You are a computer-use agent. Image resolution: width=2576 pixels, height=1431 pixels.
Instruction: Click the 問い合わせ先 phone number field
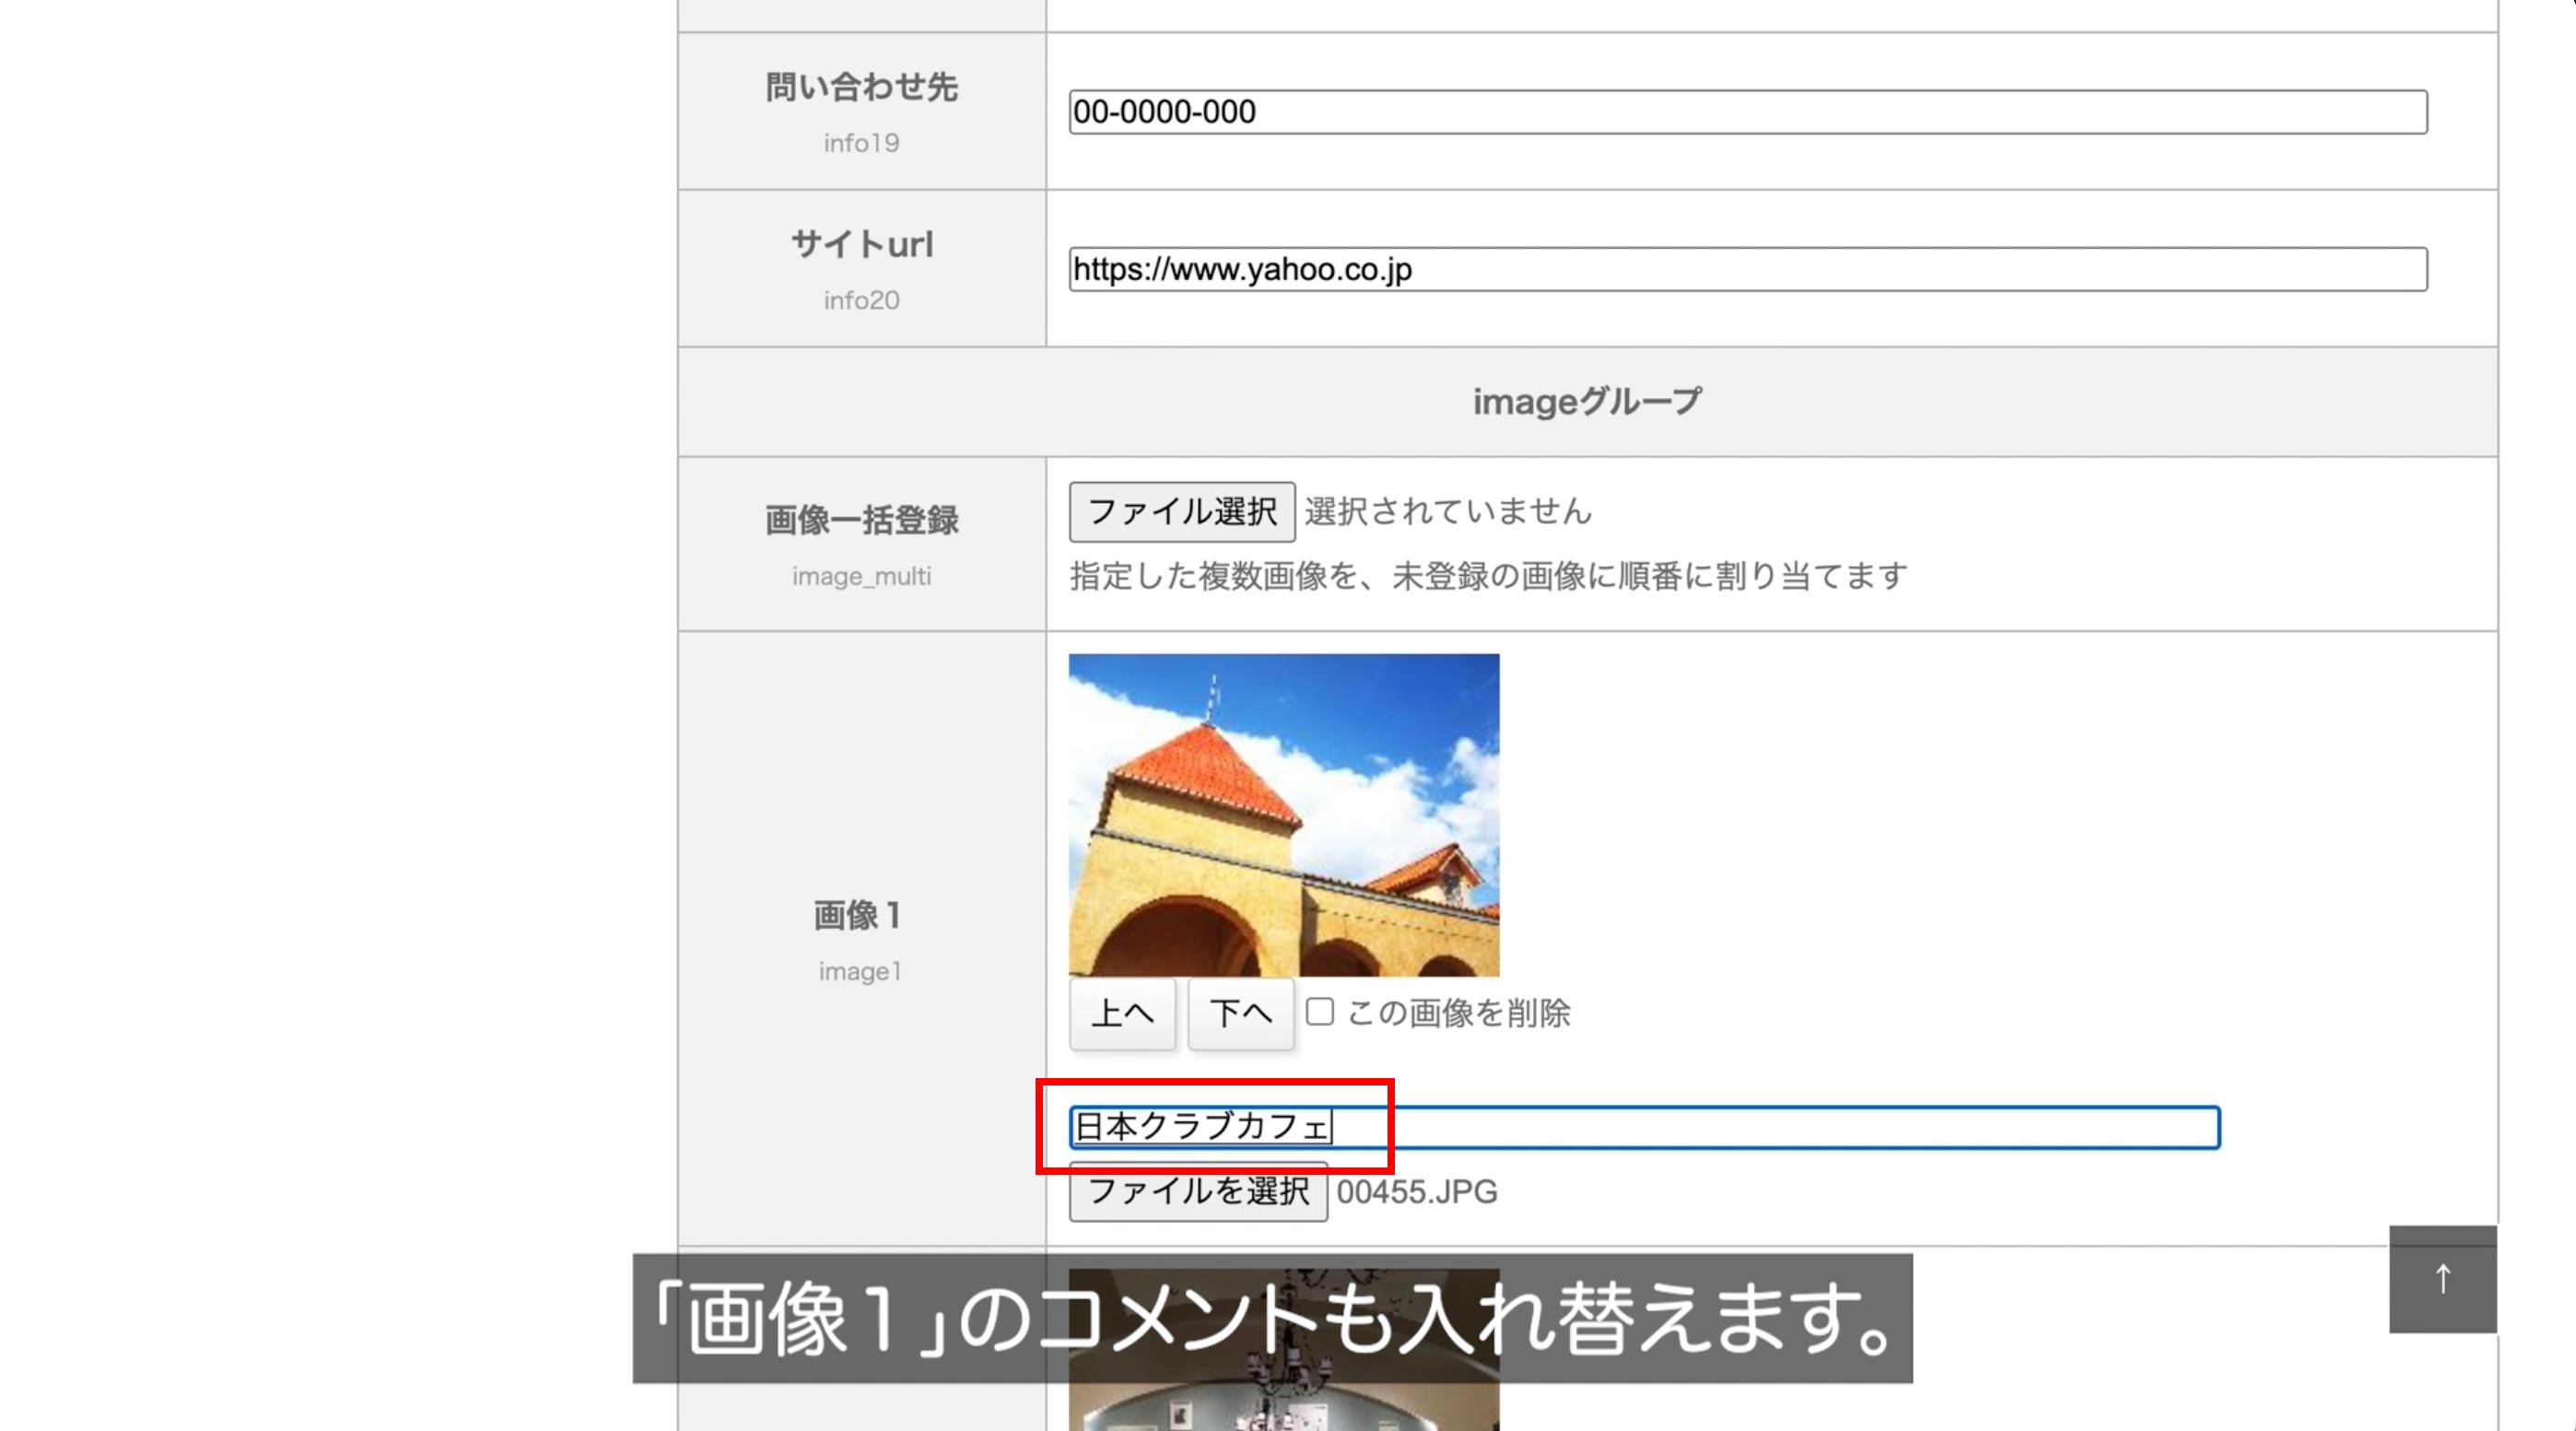[x=1747, y=112]
